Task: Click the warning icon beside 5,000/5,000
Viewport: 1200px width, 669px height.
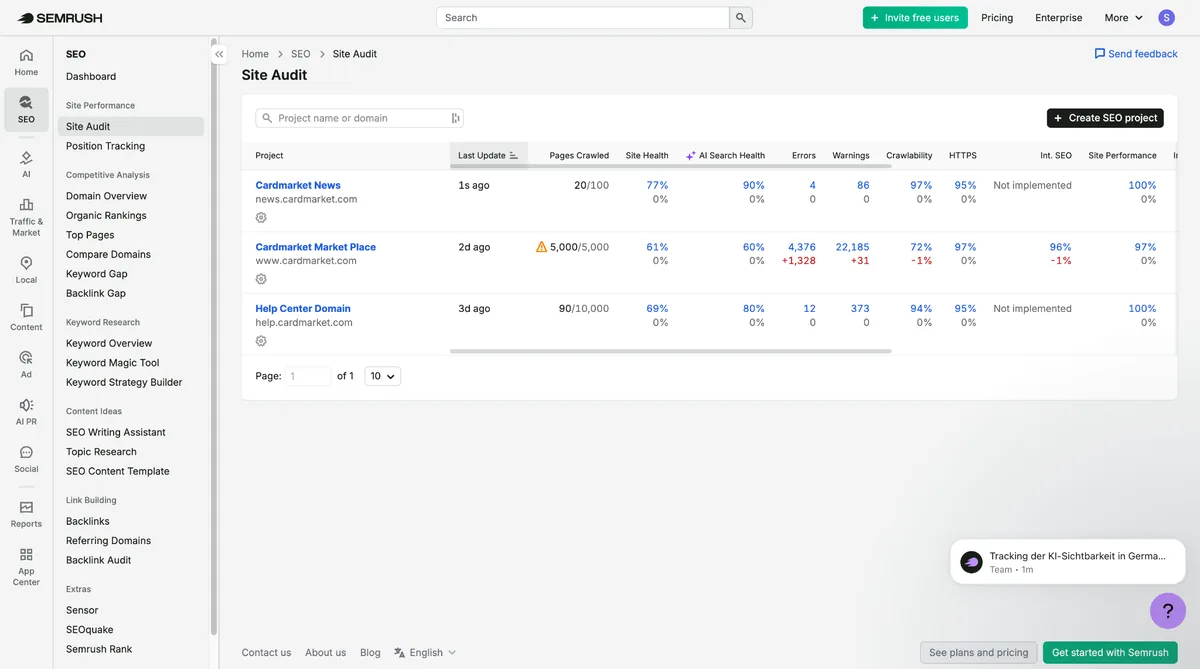Action: pyautogui.click(x=541, y=247)
